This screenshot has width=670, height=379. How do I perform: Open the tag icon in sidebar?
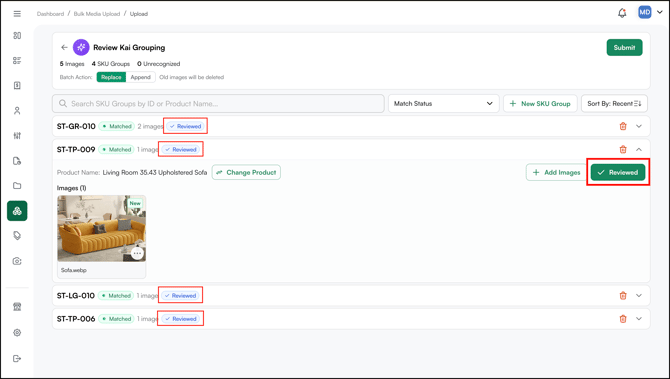[x=17, y=235]
